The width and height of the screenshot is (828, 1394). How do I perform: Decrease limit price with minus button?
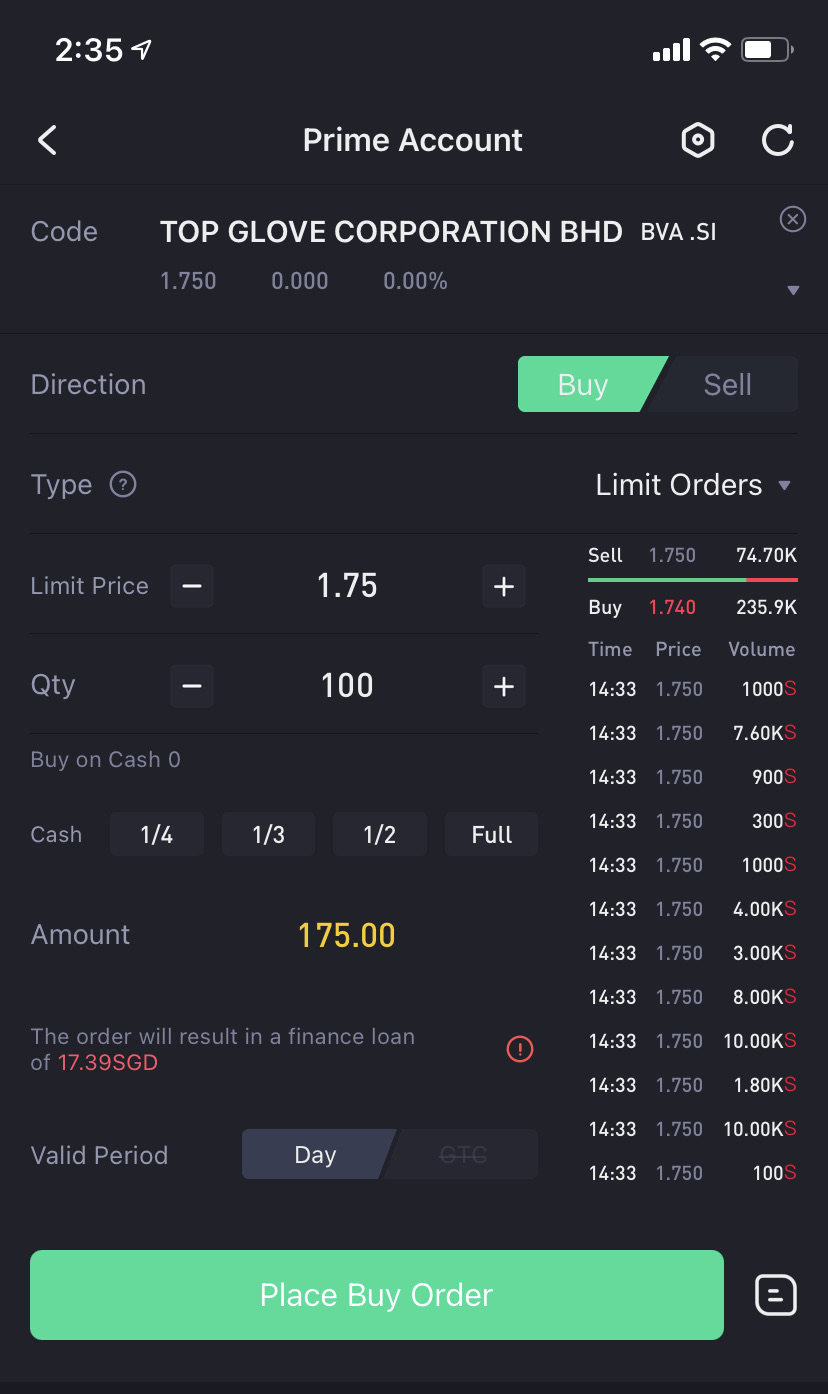[x=192, y=586]
